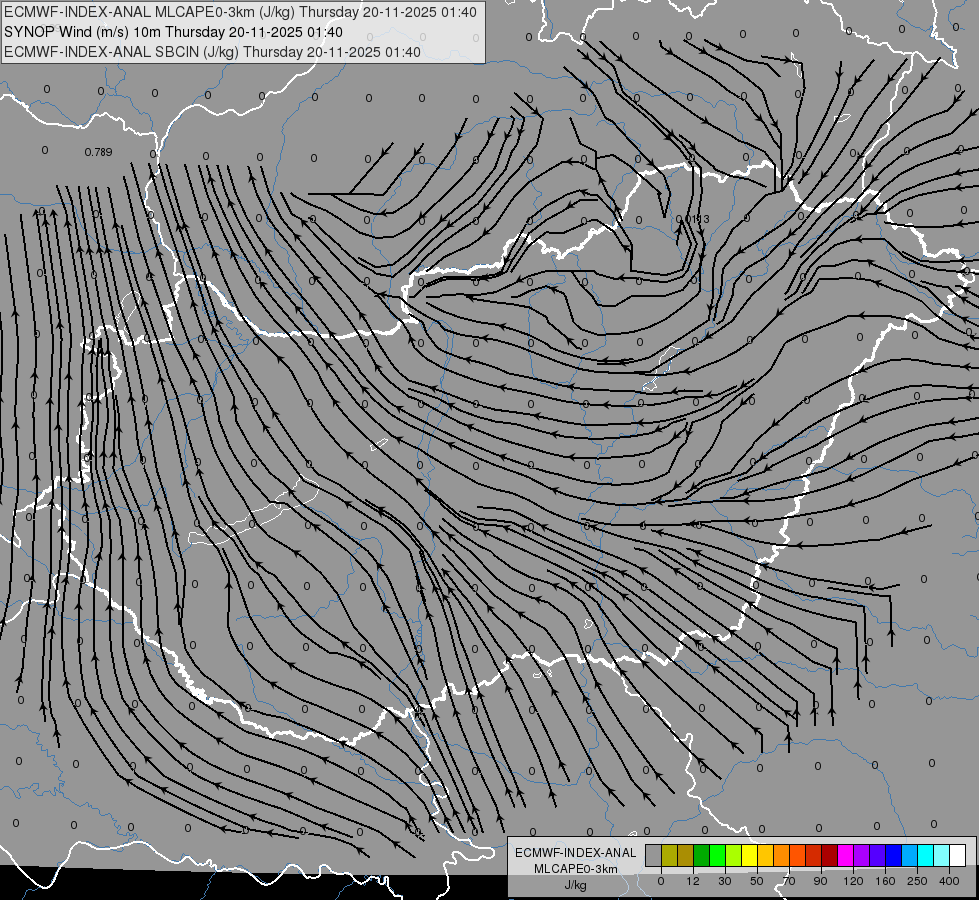This screenshot has height=900, width=979.
Task: Choose the pure blue legend swatch above 160
Action: point(894,855)
